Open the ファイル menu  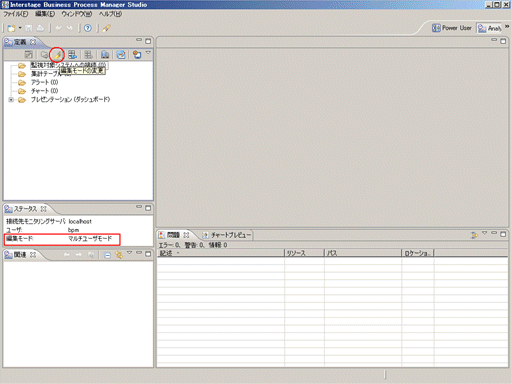(x=16, y=14)
